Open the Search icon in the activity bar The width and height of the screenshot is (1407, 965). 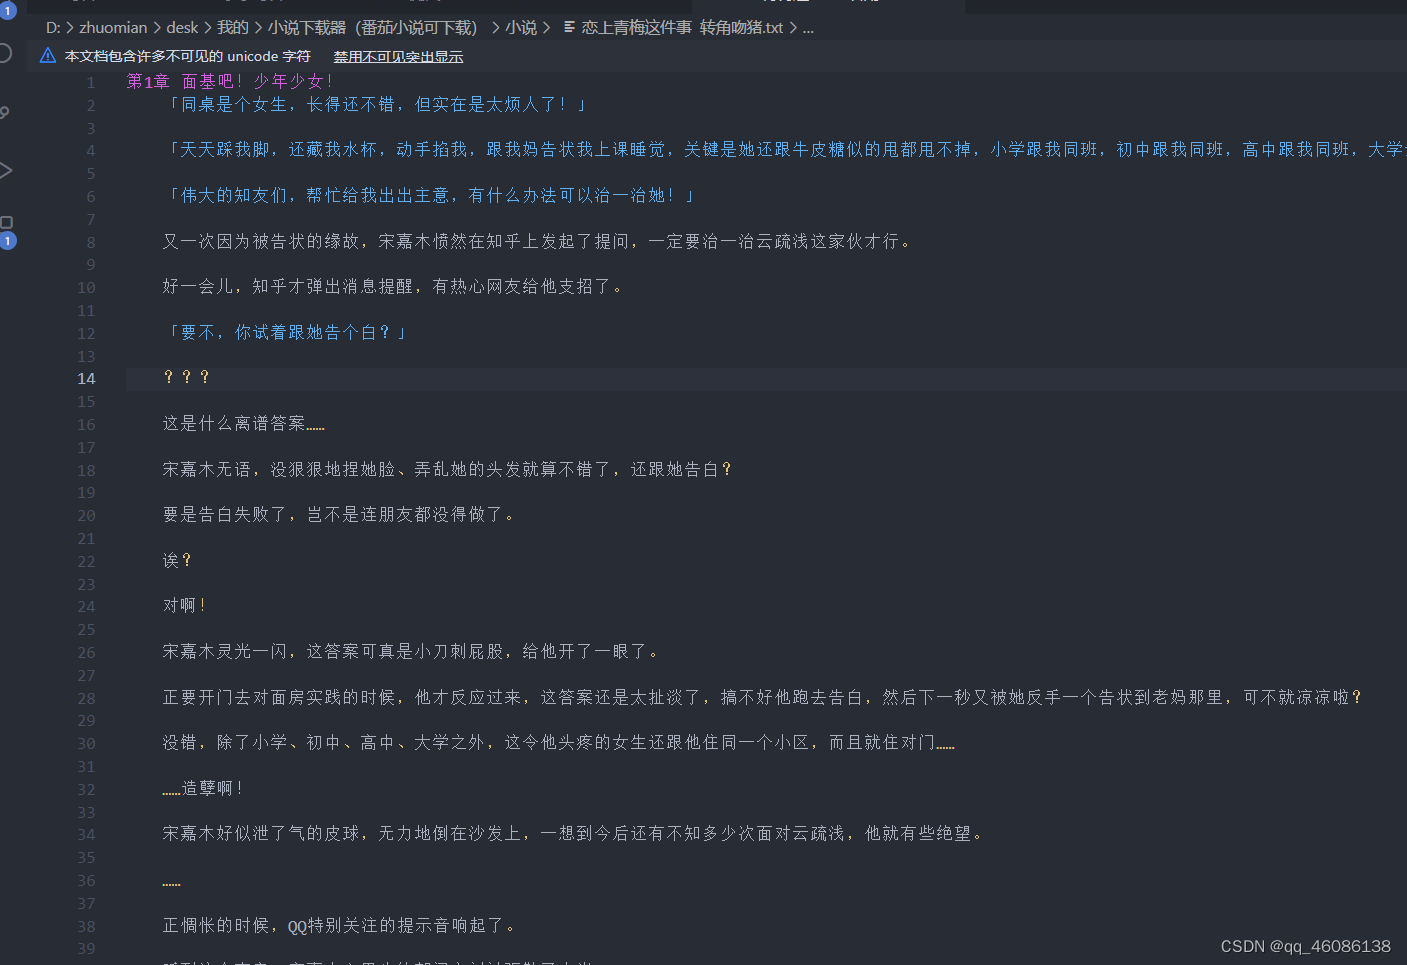point(6,110)
